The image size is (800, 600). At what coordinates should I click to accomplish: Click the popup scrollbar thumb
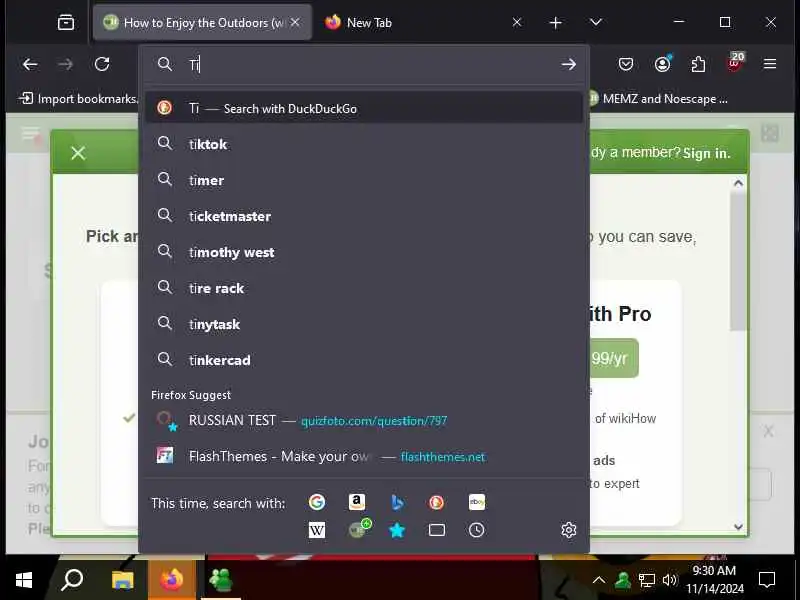(738, 261)
